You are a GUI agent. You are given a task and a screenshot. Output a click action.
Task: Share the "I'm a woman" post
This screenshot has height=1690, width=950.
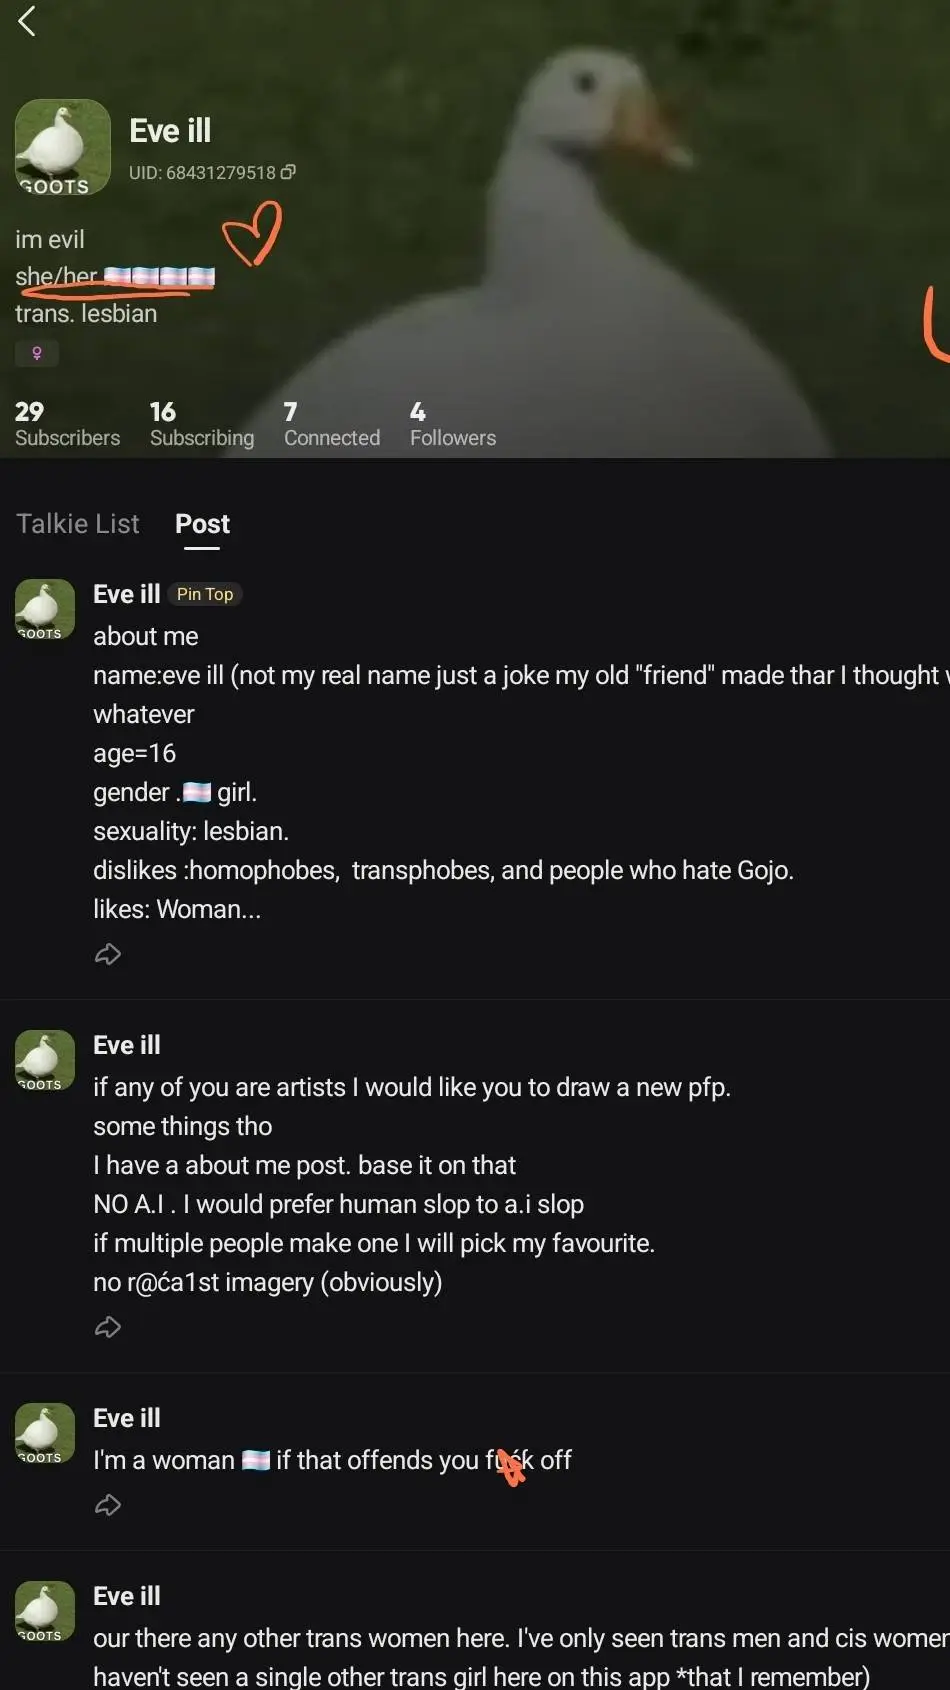pyautogui.click(x=108, y=1505)
